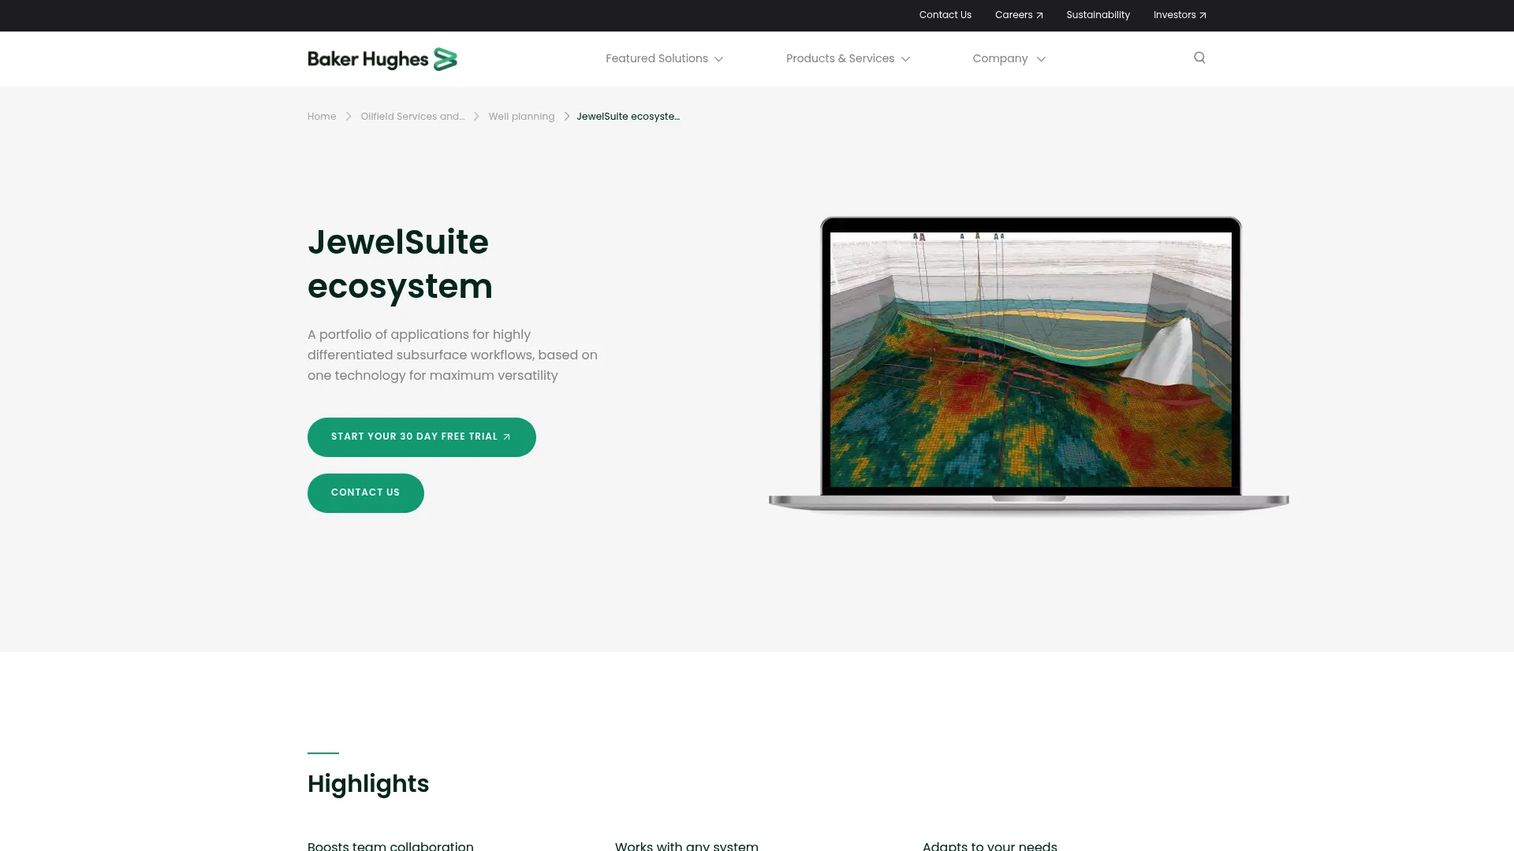Screen dimensions: 1514x851
Task: Open the Careers external link
Action: click(1019, 15)
